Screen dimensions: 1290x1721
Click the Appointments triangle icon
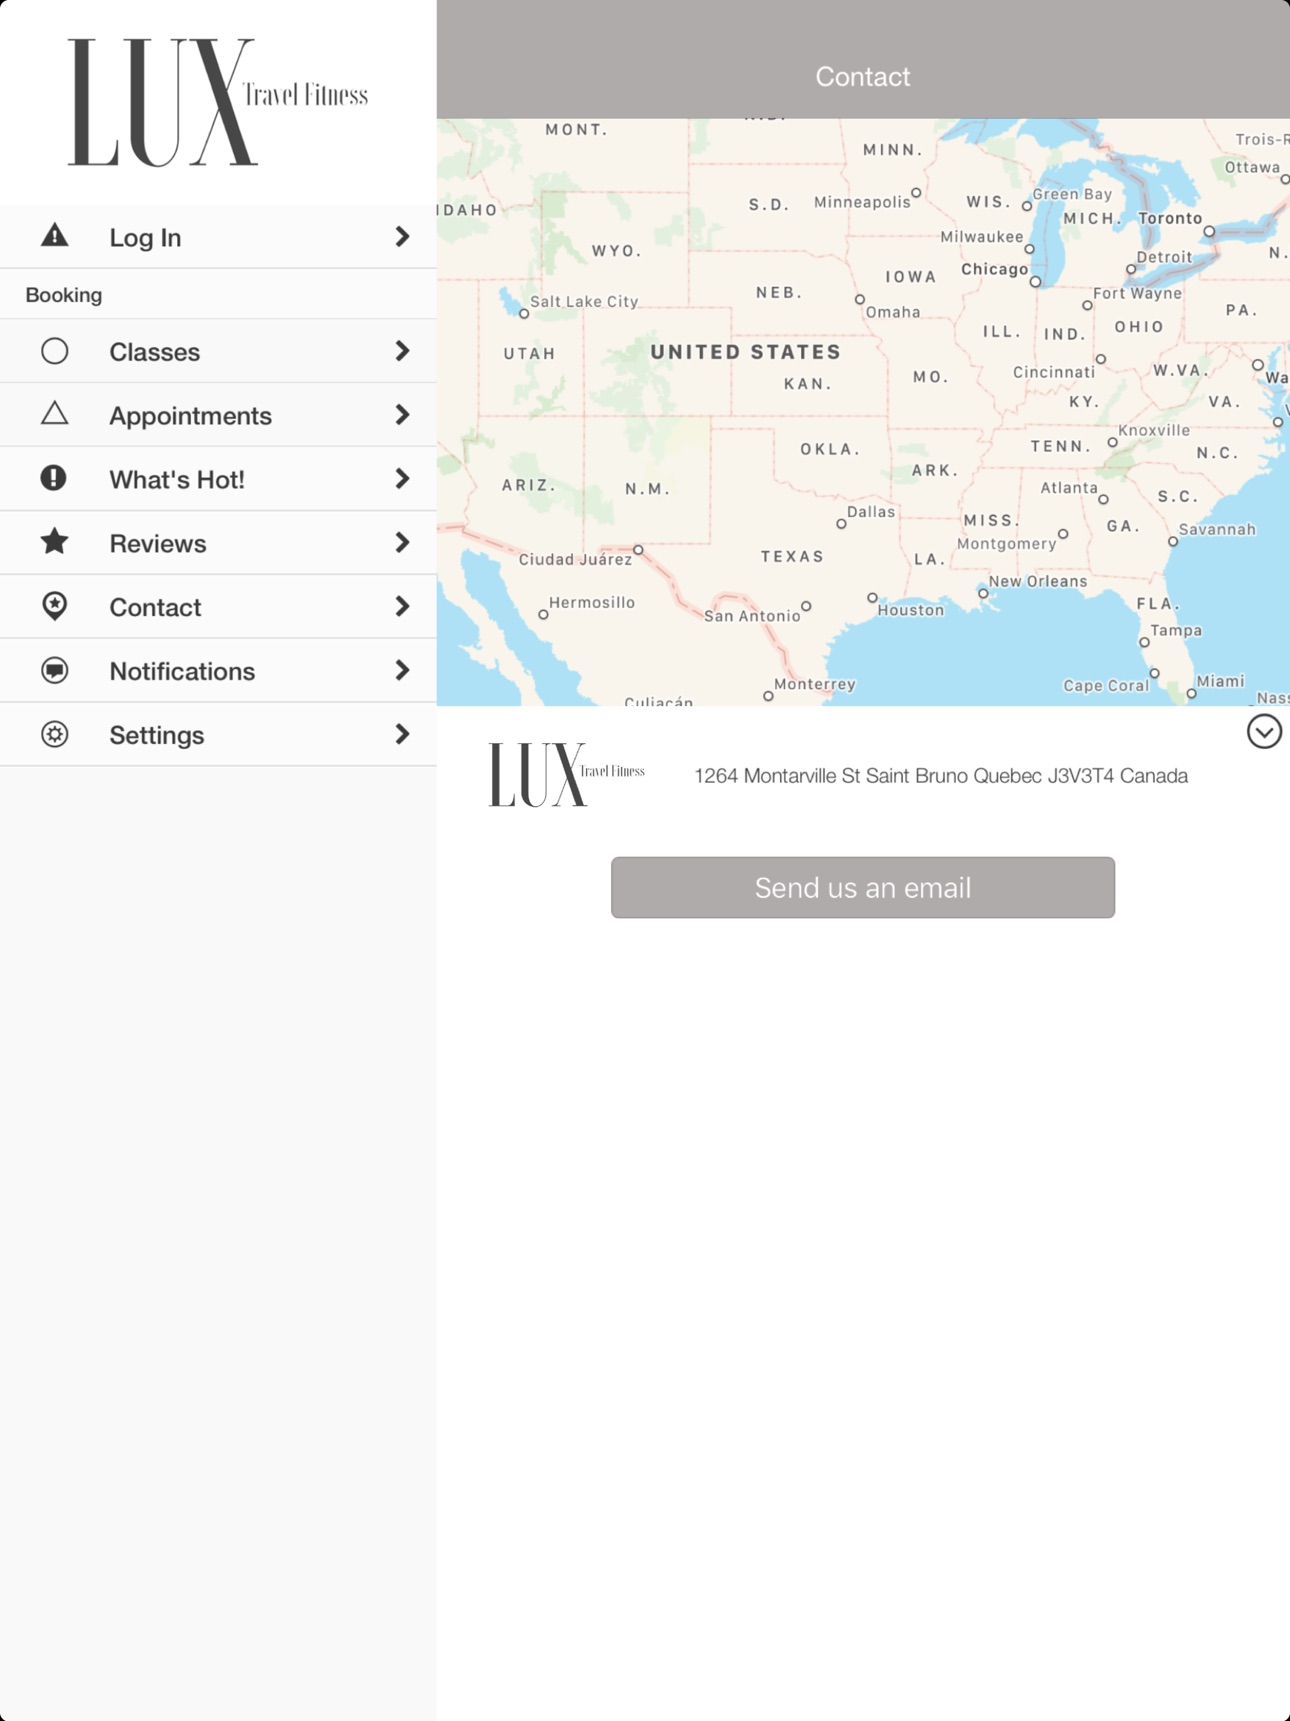[x=54, y=414]
